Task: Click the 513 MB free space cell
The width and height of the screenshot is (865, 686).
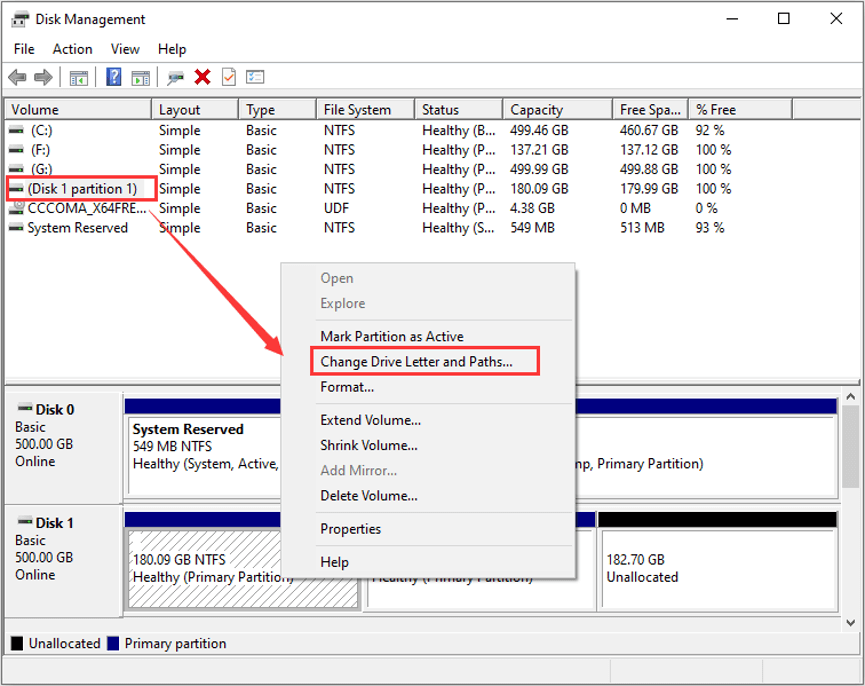Action: point(642,228)
